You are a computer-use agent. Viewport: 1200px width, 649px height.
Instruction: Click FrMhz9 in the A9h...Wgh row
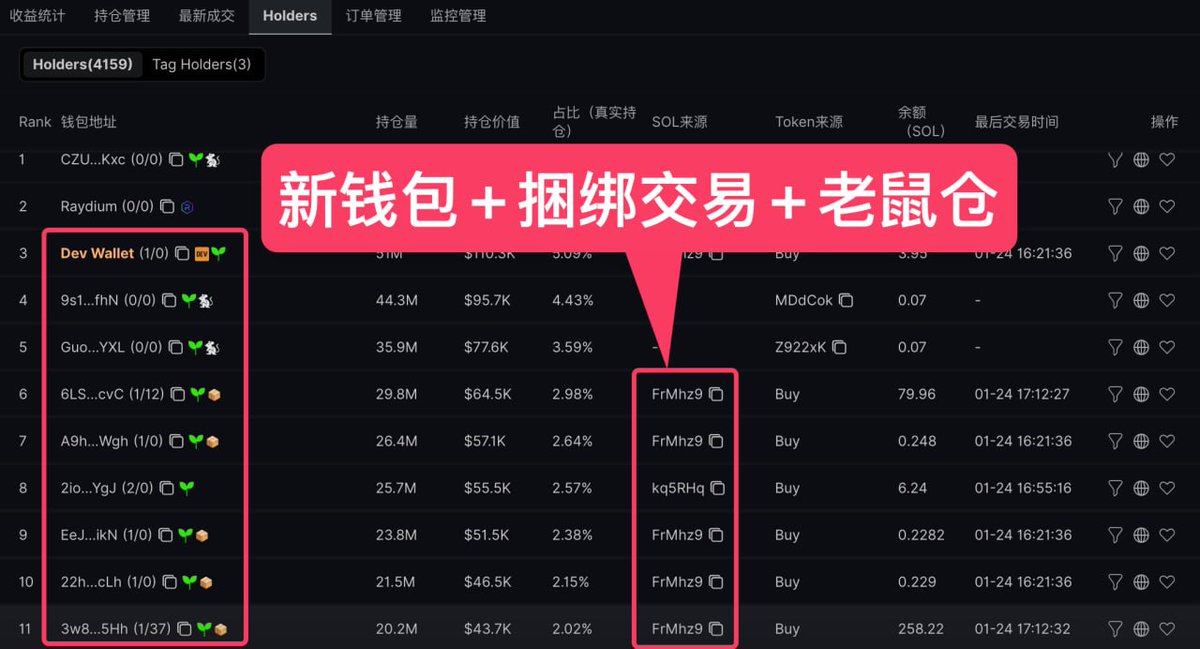click(x=677, y=441)
